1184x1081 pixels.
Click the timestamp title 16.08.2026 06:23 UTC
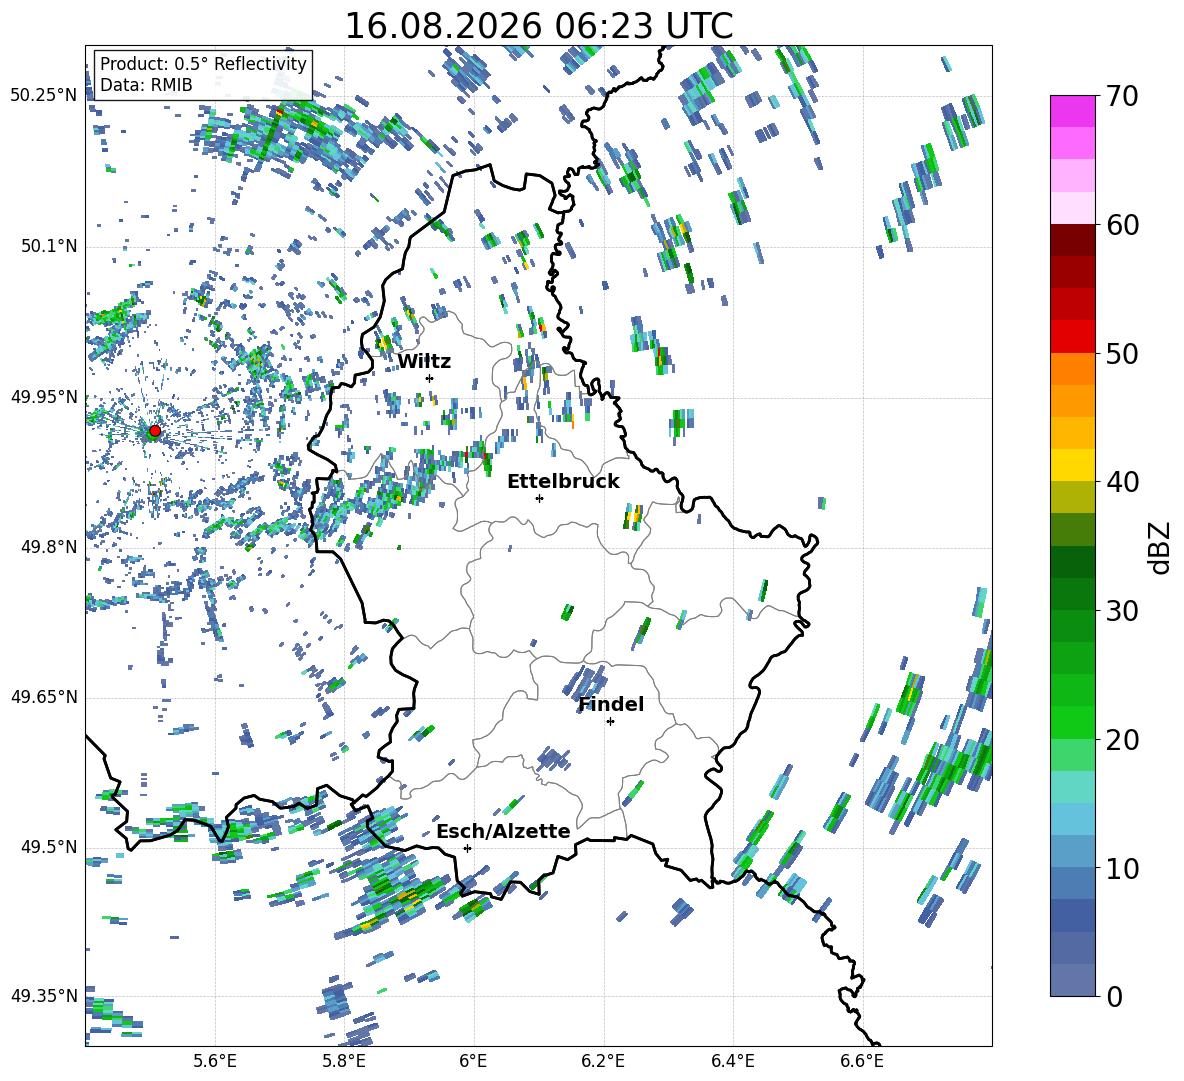(538, 26)
